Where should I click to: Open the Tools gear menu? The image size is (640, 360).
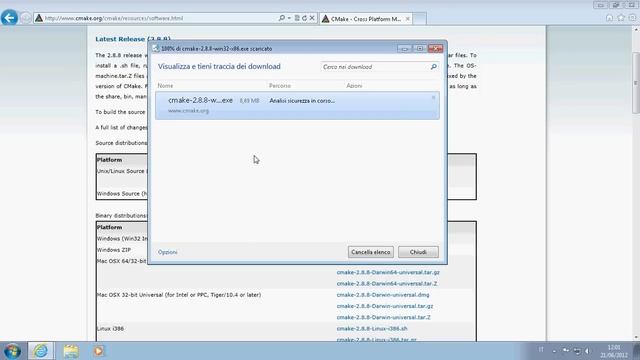click(632, 18)
